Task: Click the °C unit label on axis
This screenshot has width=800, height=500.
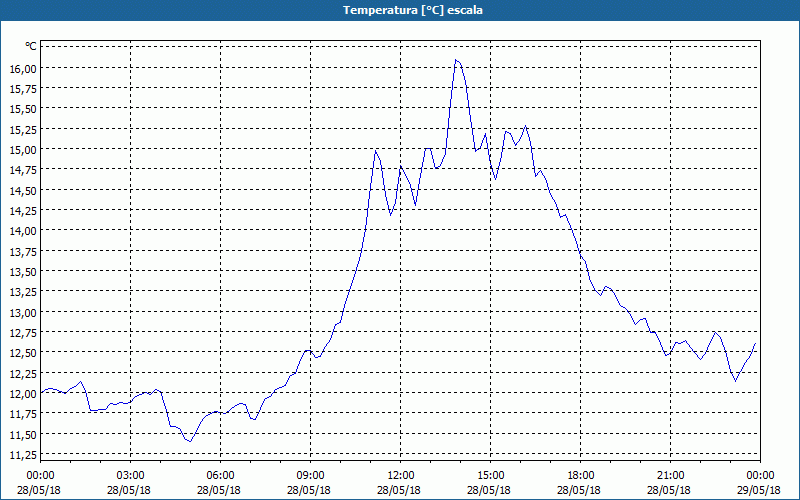Action: [31, 46]
